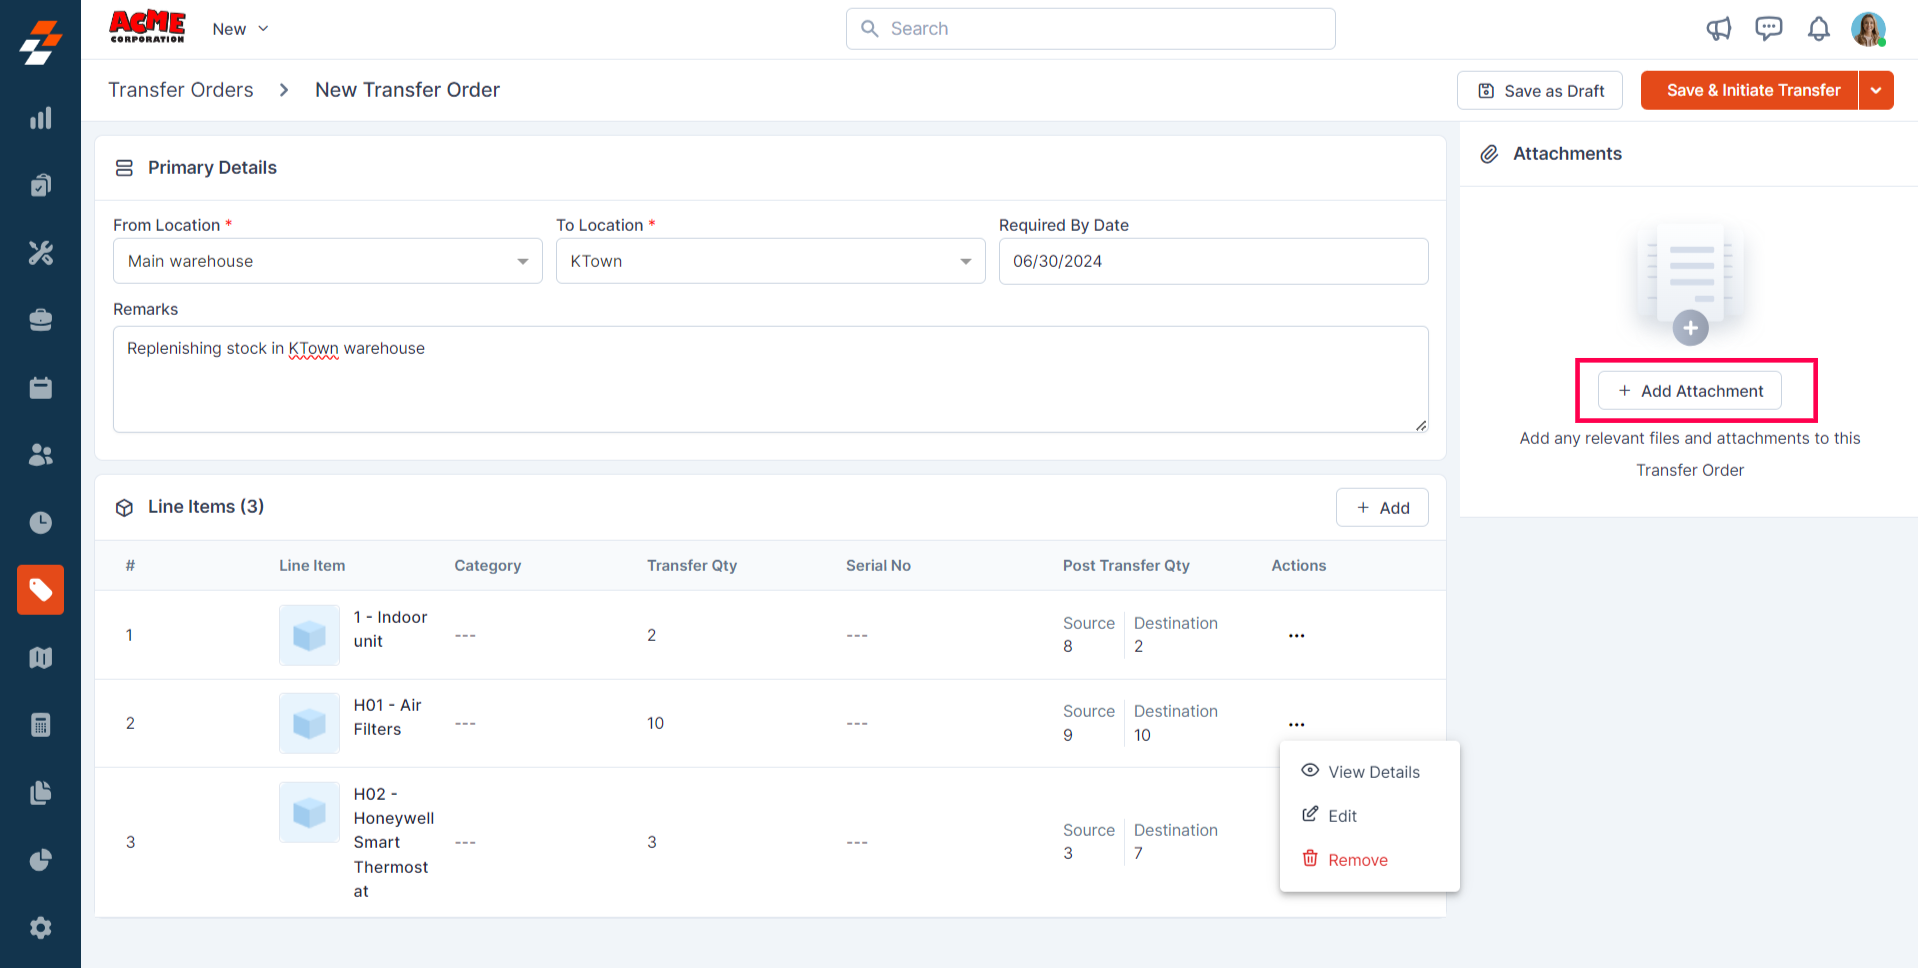Click the Required By Date field
The image size is (1918, 968).
coord(1213,261)
